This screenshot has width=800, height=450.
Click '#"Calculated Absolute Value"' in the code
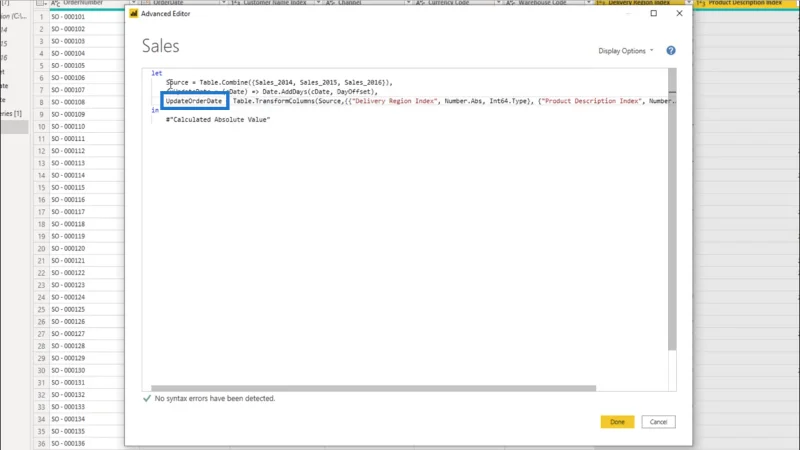[218, 119]
